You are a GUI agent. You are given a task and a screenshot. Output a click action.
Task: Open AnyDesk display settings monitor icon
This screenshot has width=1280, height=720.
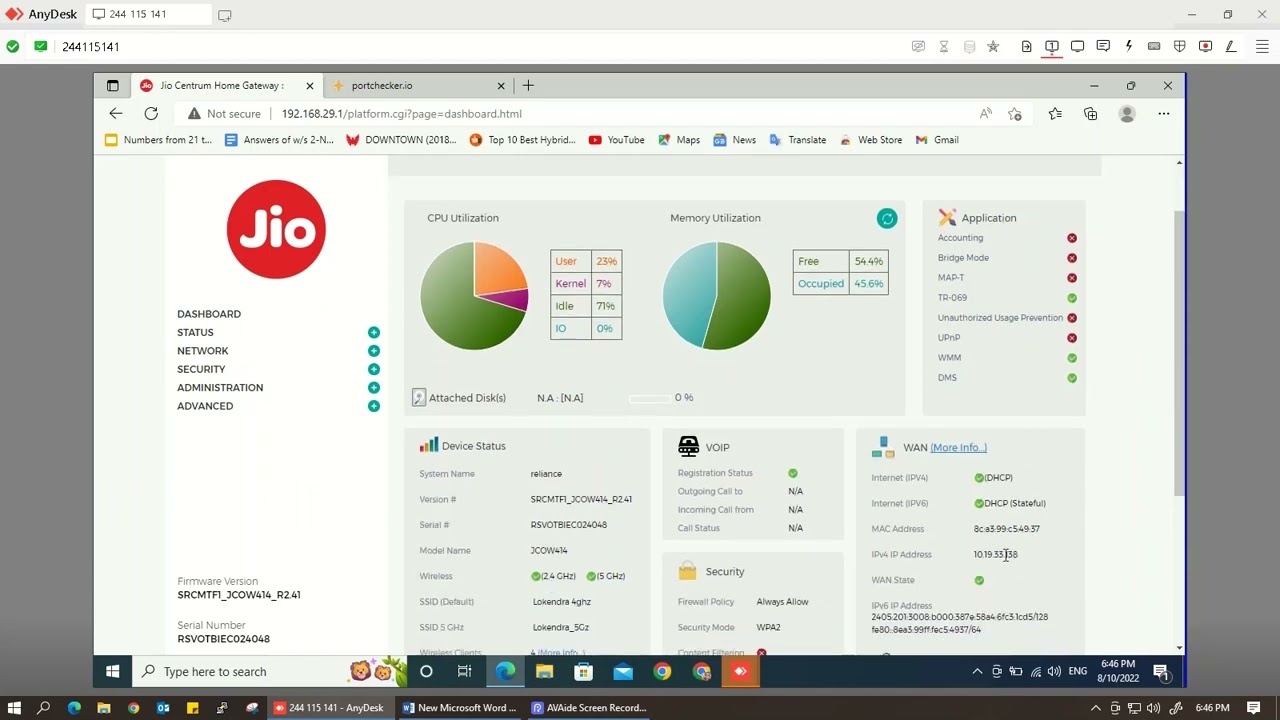tap(1077, 46)
